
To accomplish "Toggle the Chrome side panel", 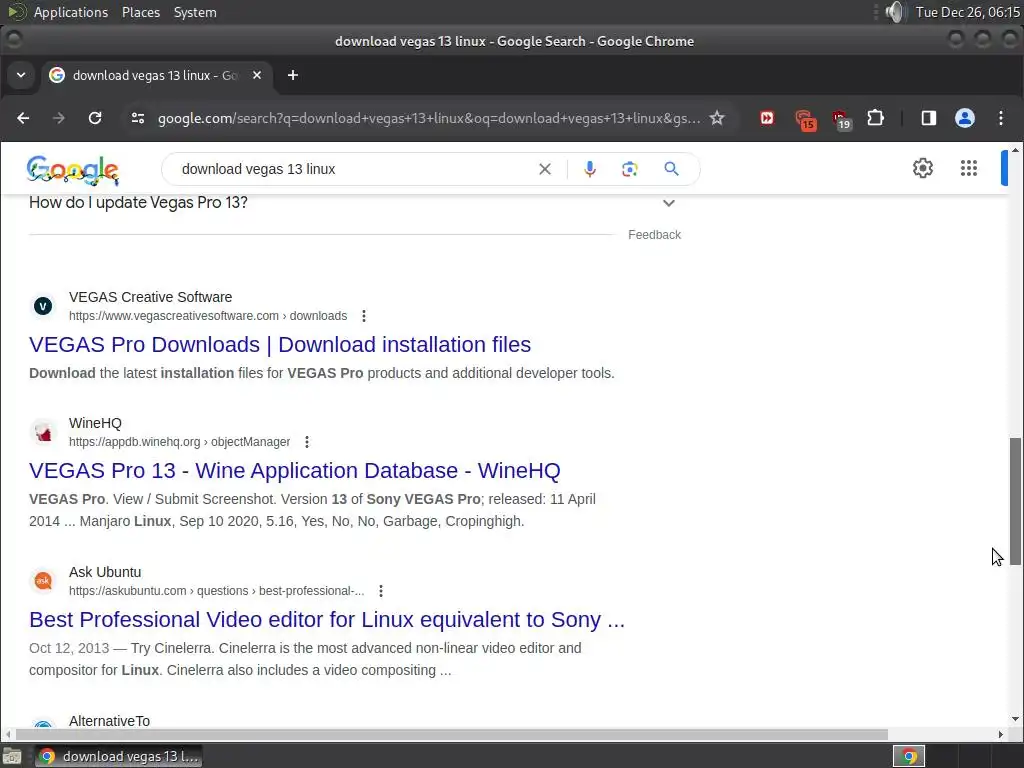I will click(929, 118).
